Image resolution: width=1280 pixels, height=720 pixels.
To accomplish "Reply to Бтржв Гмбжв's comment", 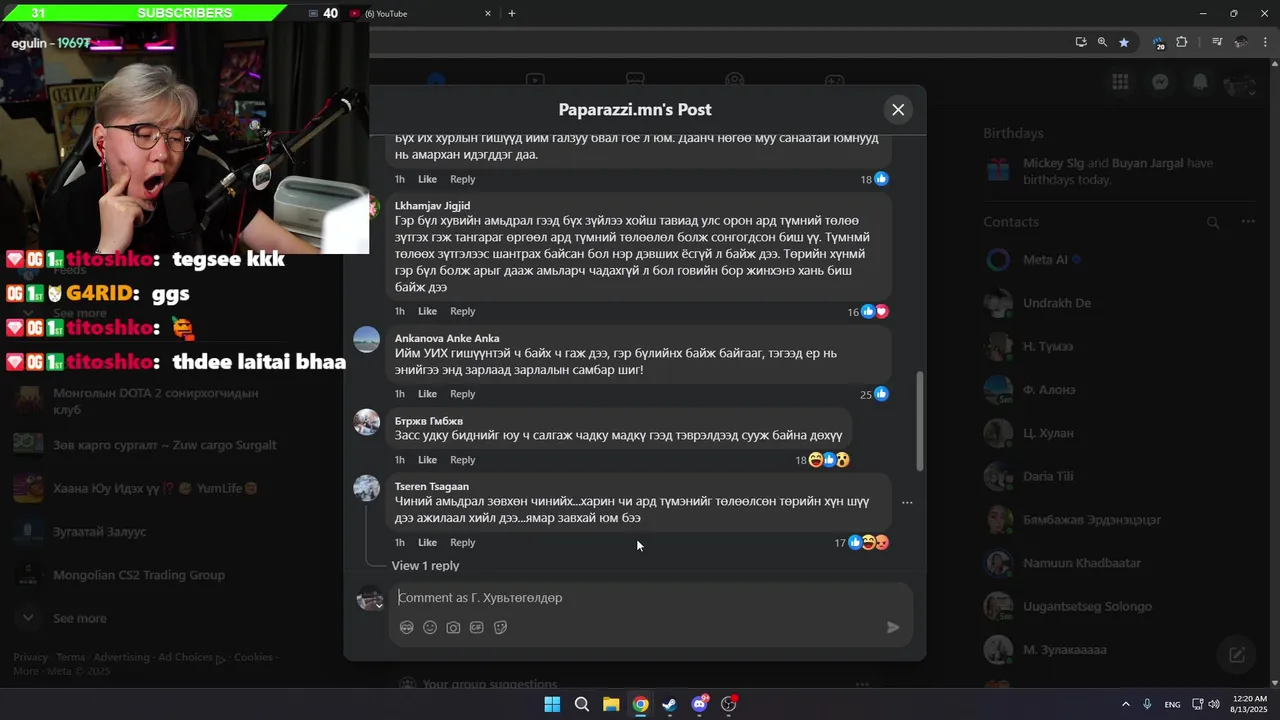I will [462, 460].
